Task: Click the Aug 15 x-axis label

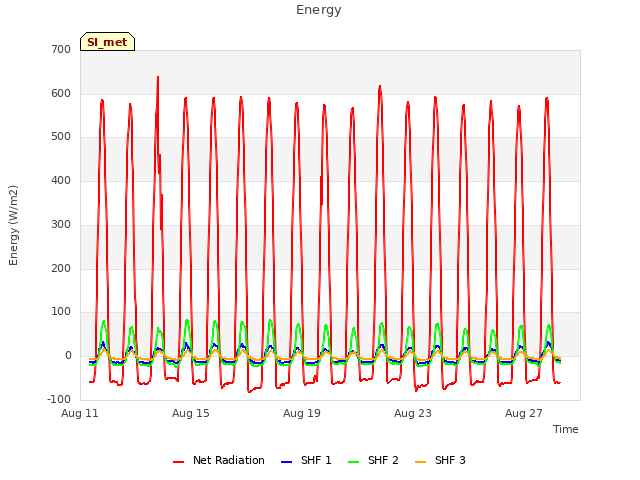Action: [x=191, y=413]
